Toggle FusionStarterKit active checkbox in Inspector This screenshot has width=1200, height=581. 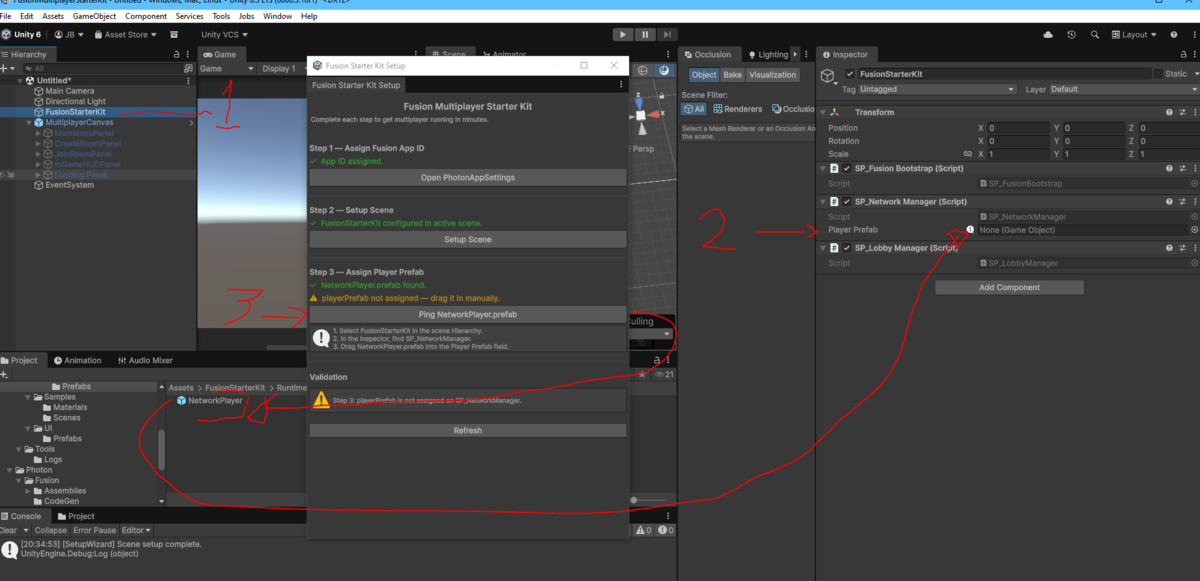850,74
